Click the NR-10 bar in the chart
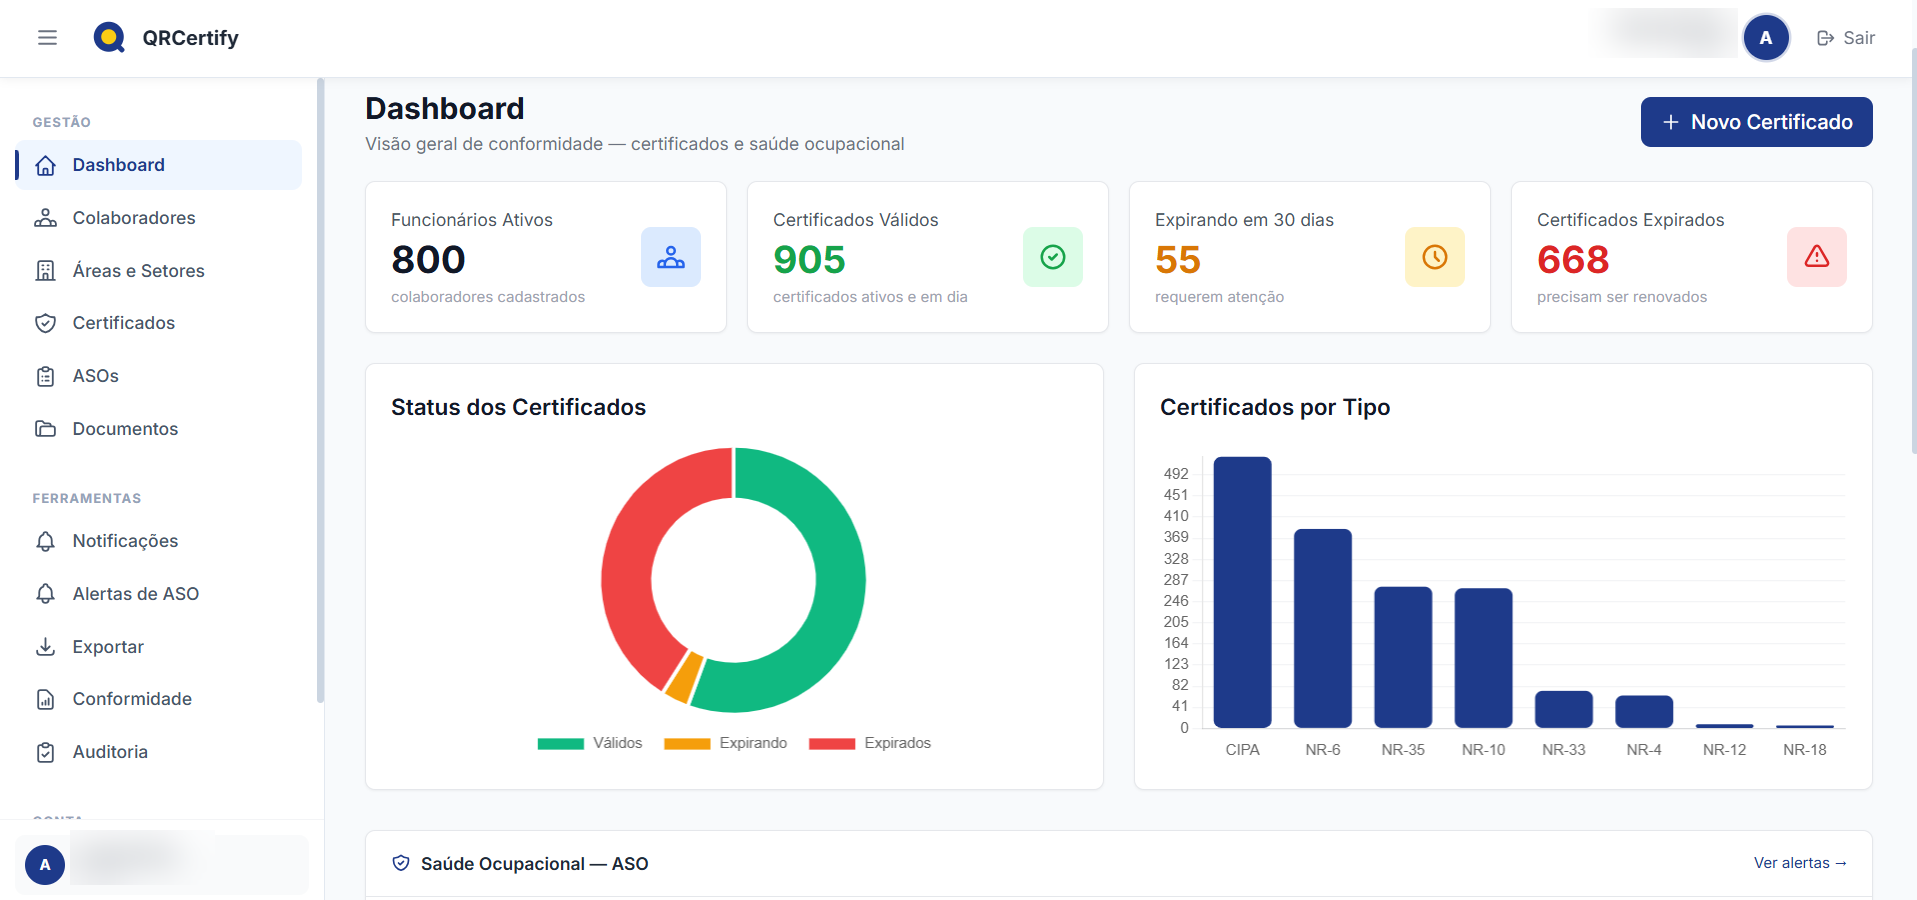The image size is (1917, 900). pyautogui.click(x=1483, y=658)
